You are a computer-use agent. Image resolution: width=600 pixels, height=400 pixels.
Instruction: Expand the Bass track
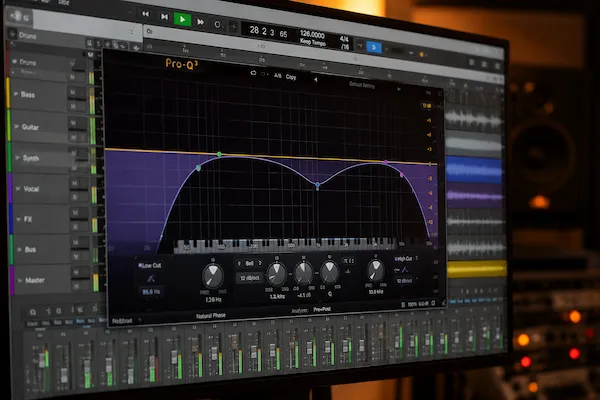(x=16, y=94)
